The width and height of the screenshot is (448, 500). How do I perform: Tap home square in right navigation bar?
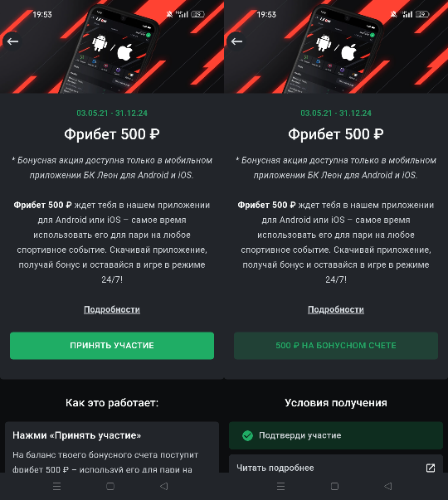click(335, 486)
